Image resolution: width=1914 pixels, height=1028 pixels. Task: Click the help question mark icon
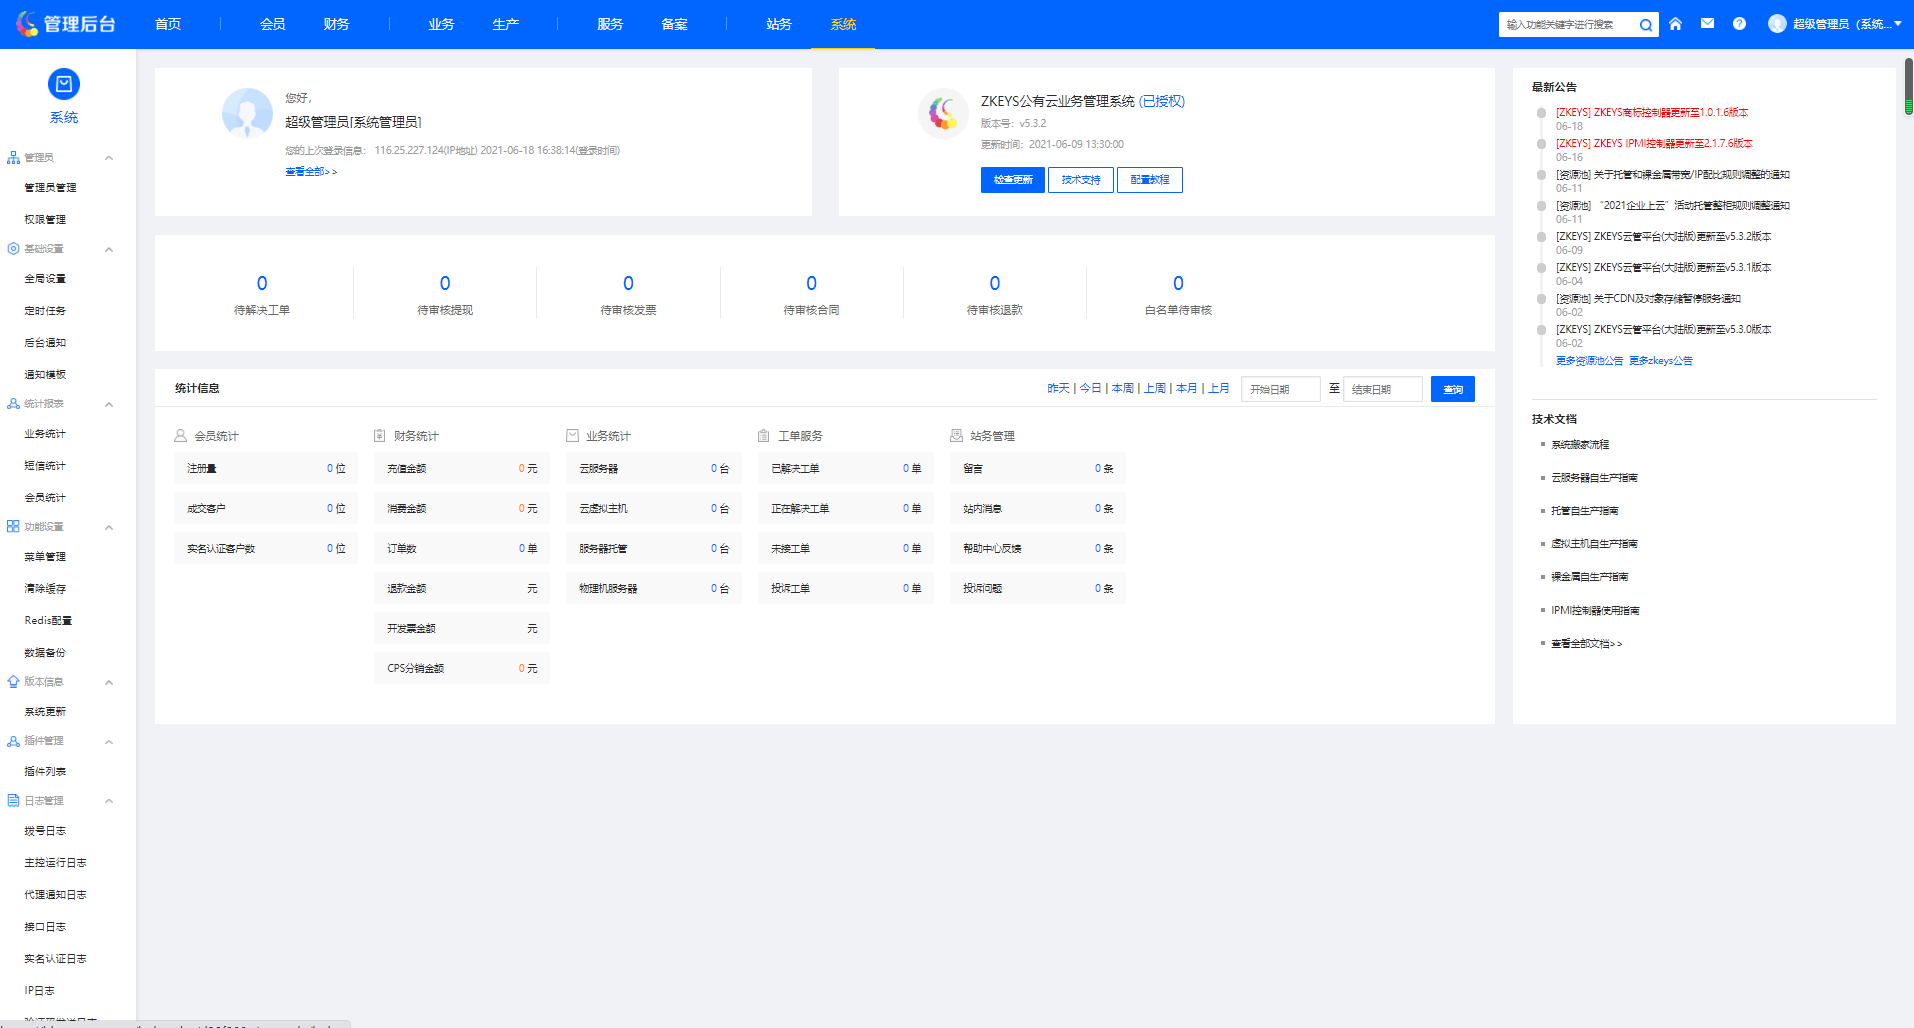point(1739,24)
